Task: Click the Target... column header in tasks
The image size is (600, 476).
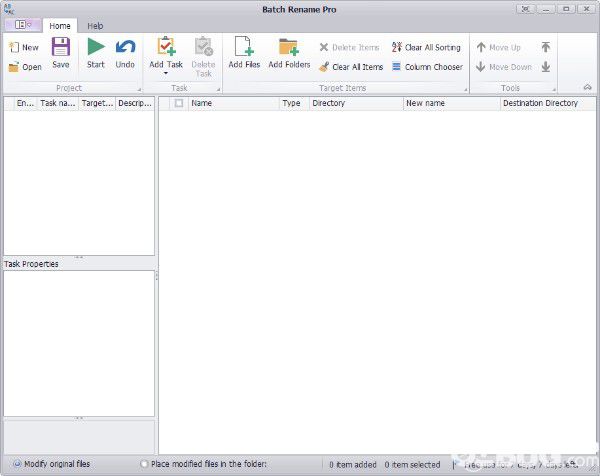Action: coord(97,103)
